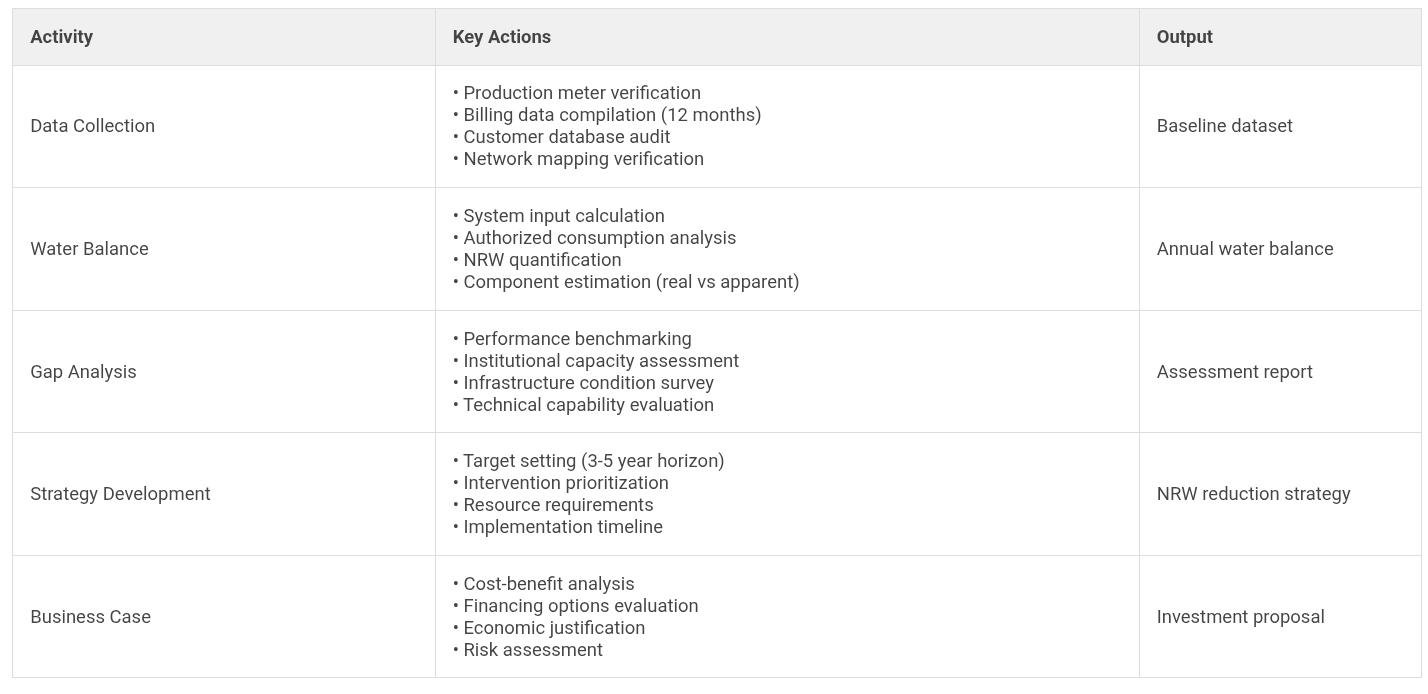Click the Billing data compilation line
1428x694 pixels.
611,115
